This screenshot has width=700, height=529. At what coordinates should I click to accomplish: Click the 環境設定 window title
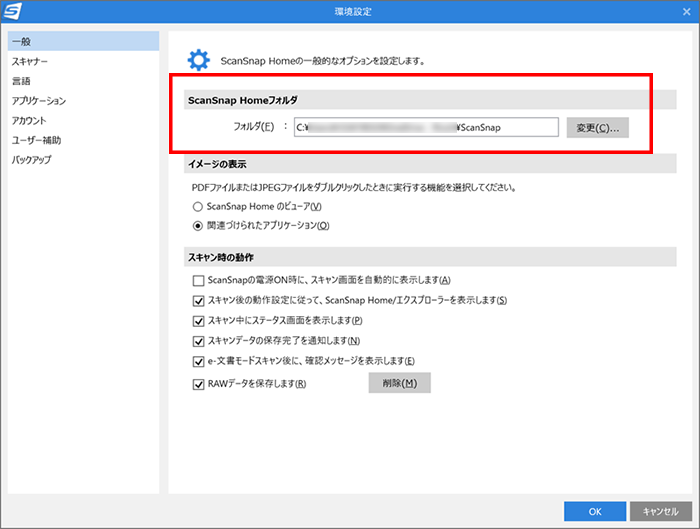[x=353, y=12]
